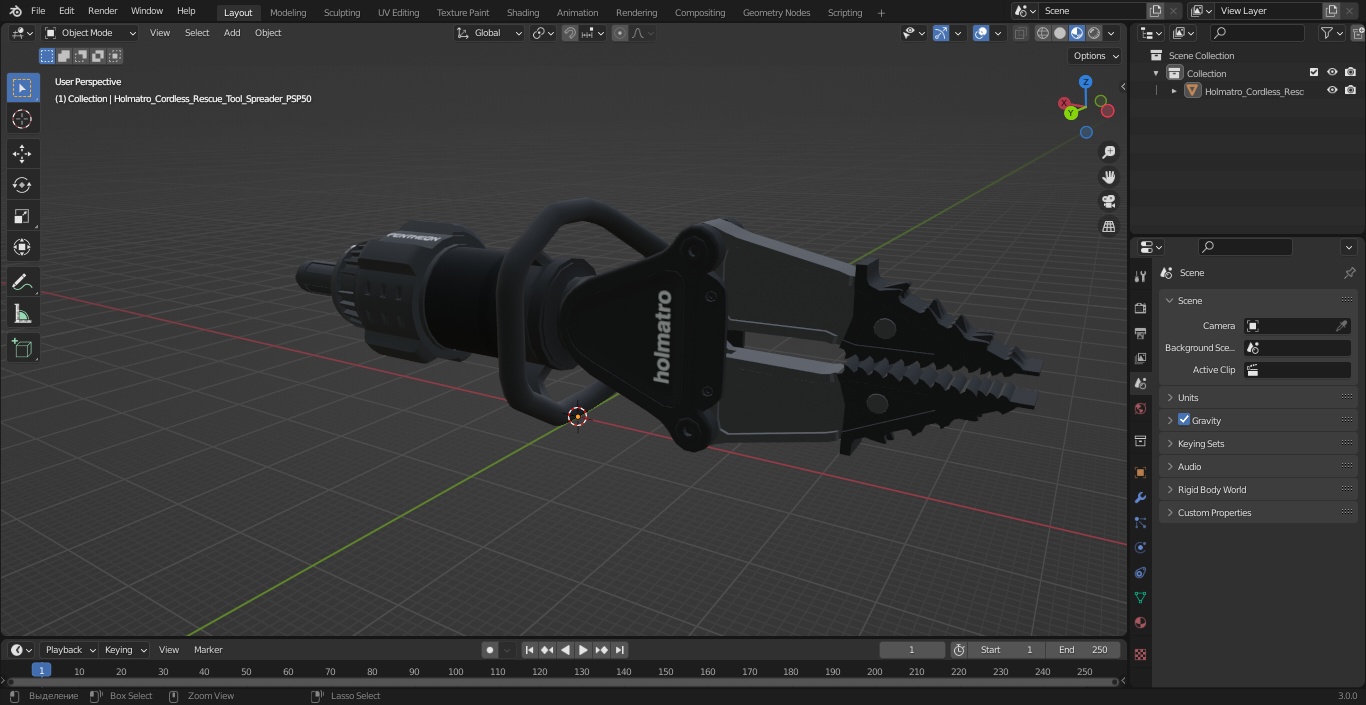
Task: Click the zoom viewport magnifier icon
Action: tap(1108, 152)
